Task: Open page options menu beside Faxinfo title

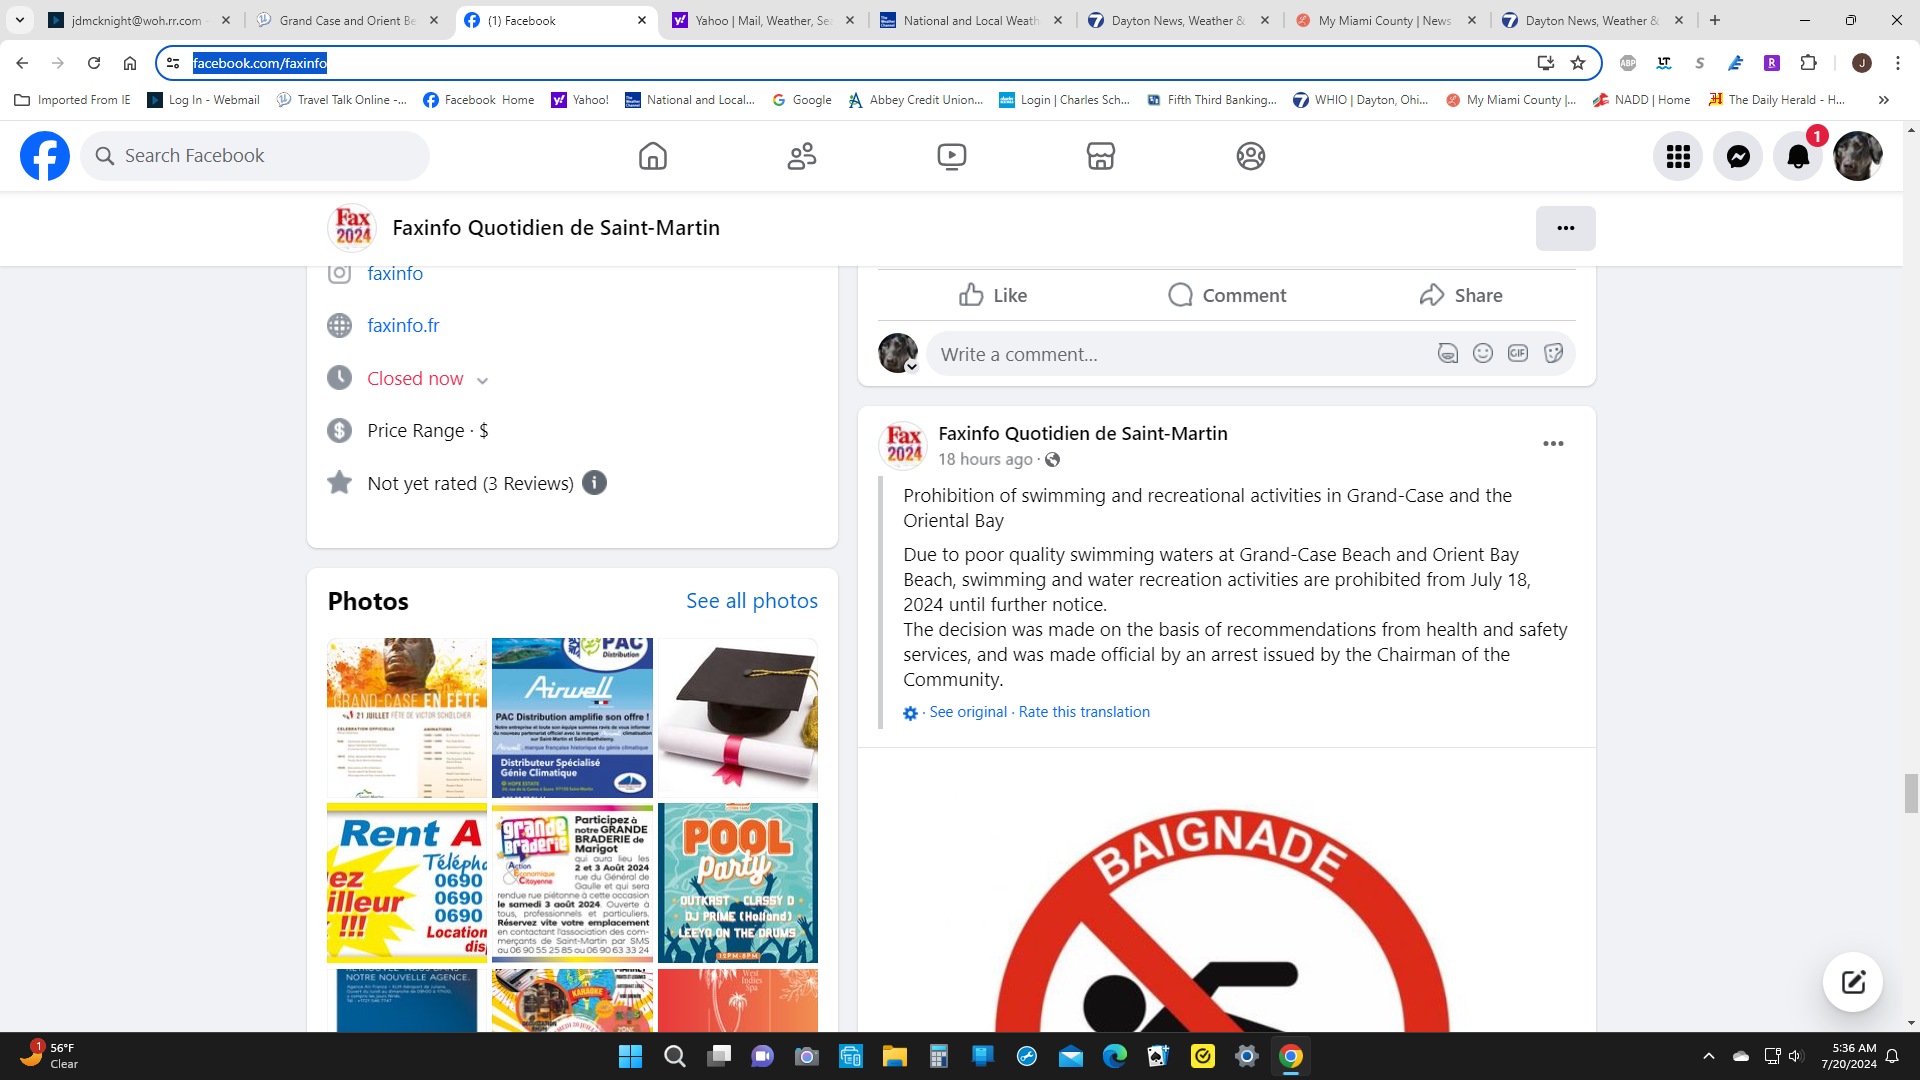Action: pyautogui.click(x=1564, y=228)
